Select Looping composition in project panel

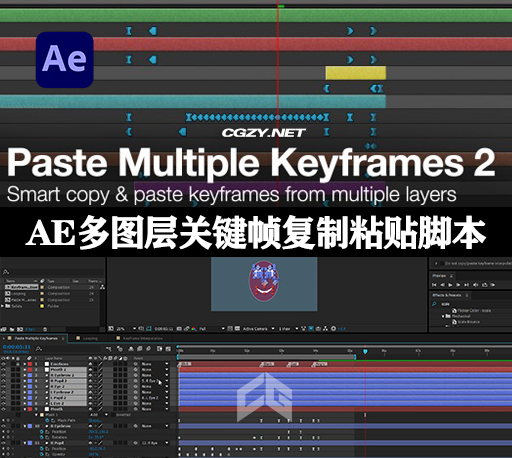18,294
